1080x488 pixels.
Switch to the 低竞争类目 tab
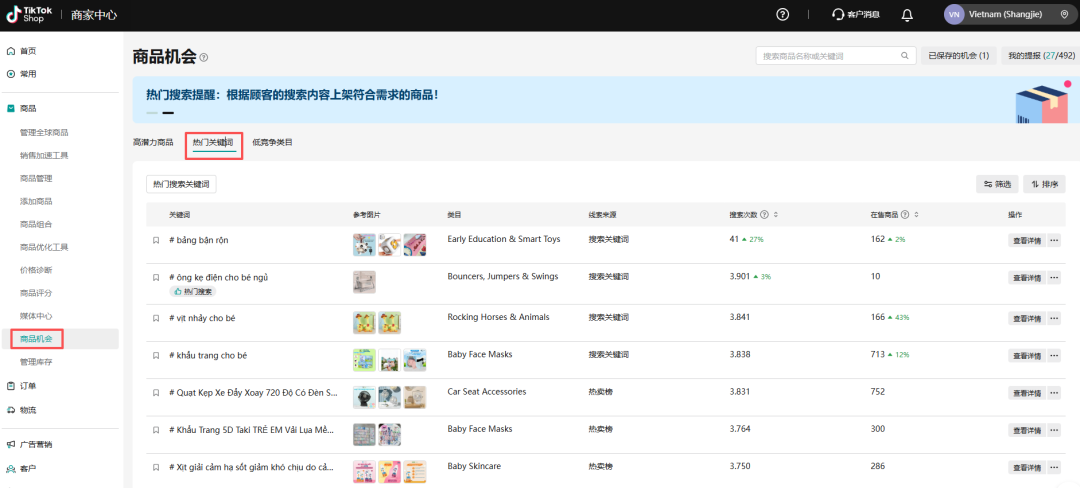pos(273,142)
